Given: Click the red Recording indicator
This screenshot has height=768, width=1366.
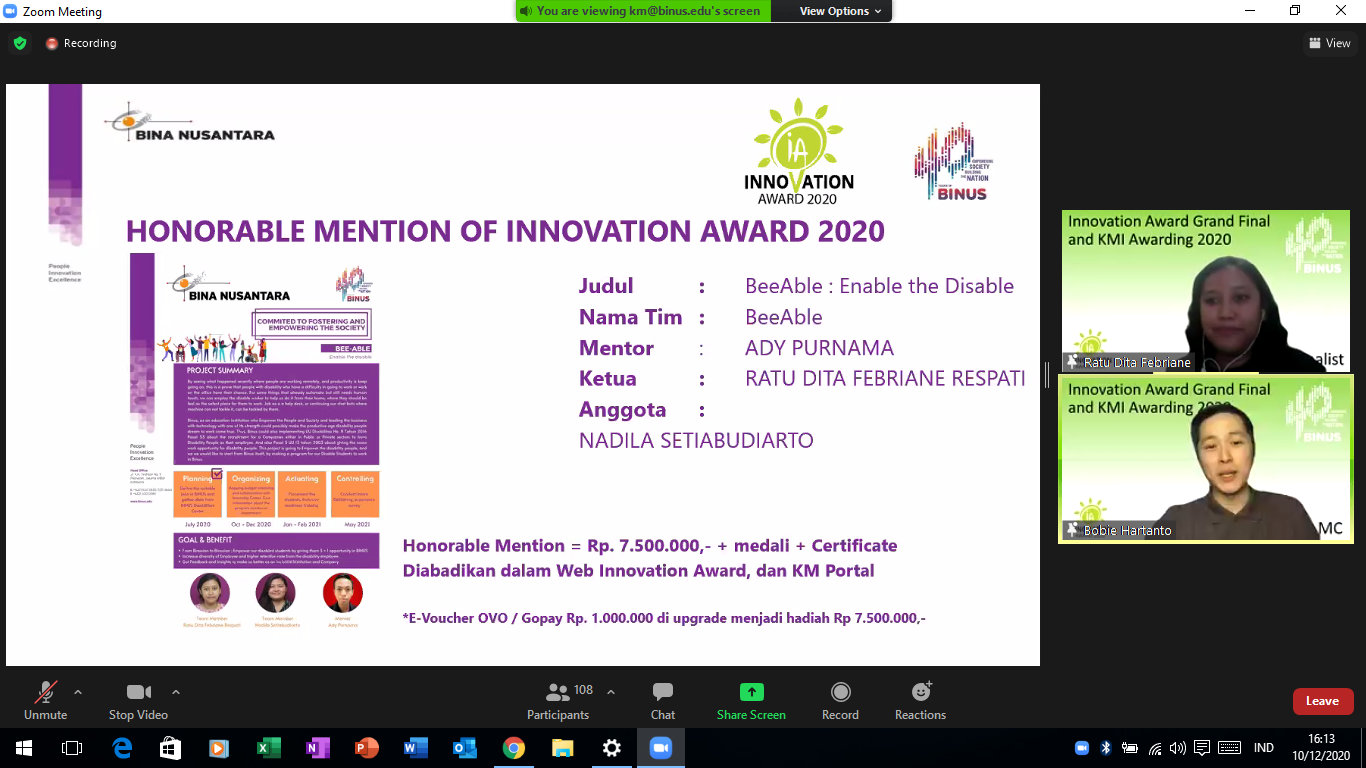Looking at the screenshot, I should point(81,43).
